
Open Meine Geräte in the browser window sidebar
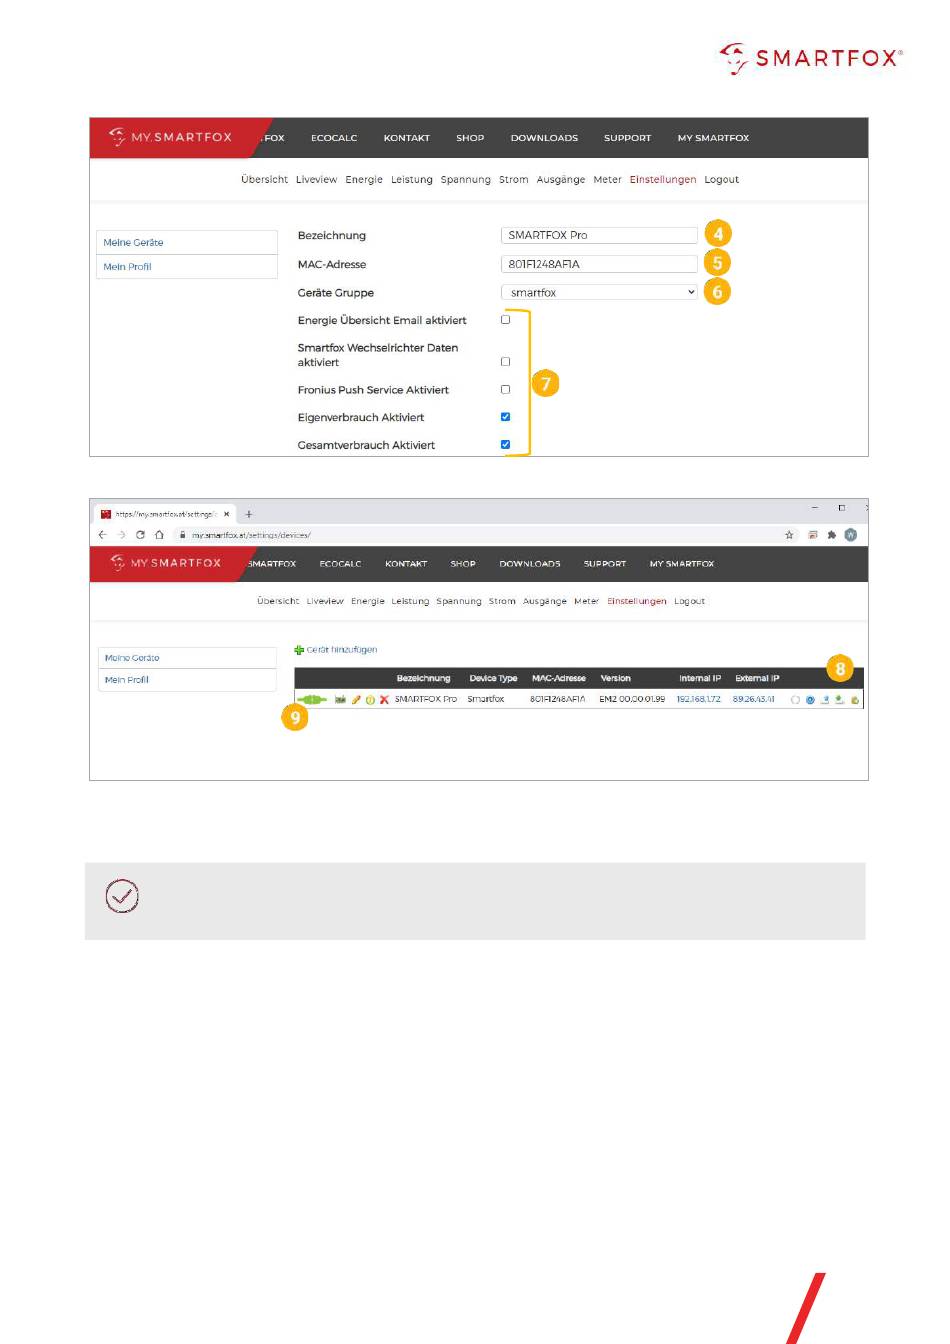coord(187,658)
